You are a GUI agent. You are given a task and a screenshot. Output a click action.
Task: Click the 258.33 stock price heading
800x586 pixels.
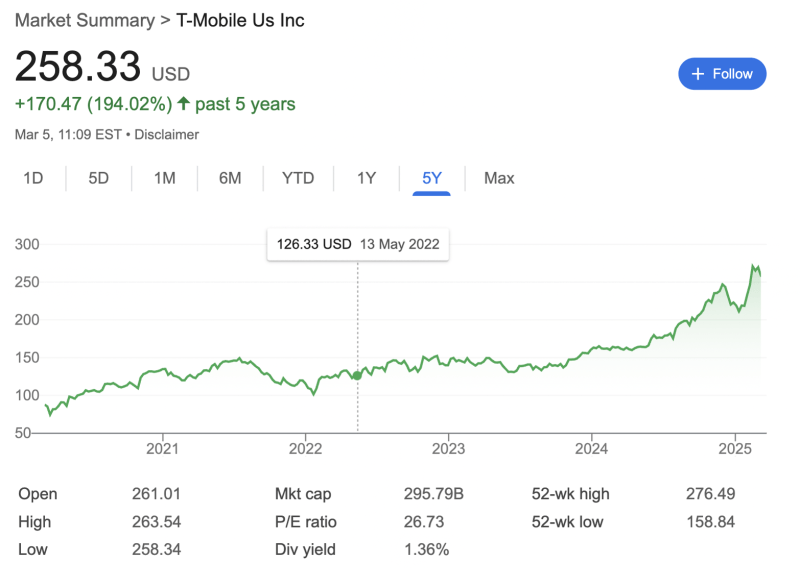click(x=77, y=67)
